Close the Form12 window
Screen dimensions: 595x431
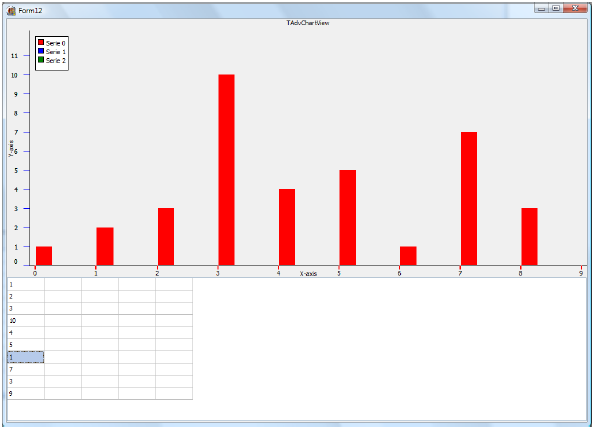click(575, 8)
